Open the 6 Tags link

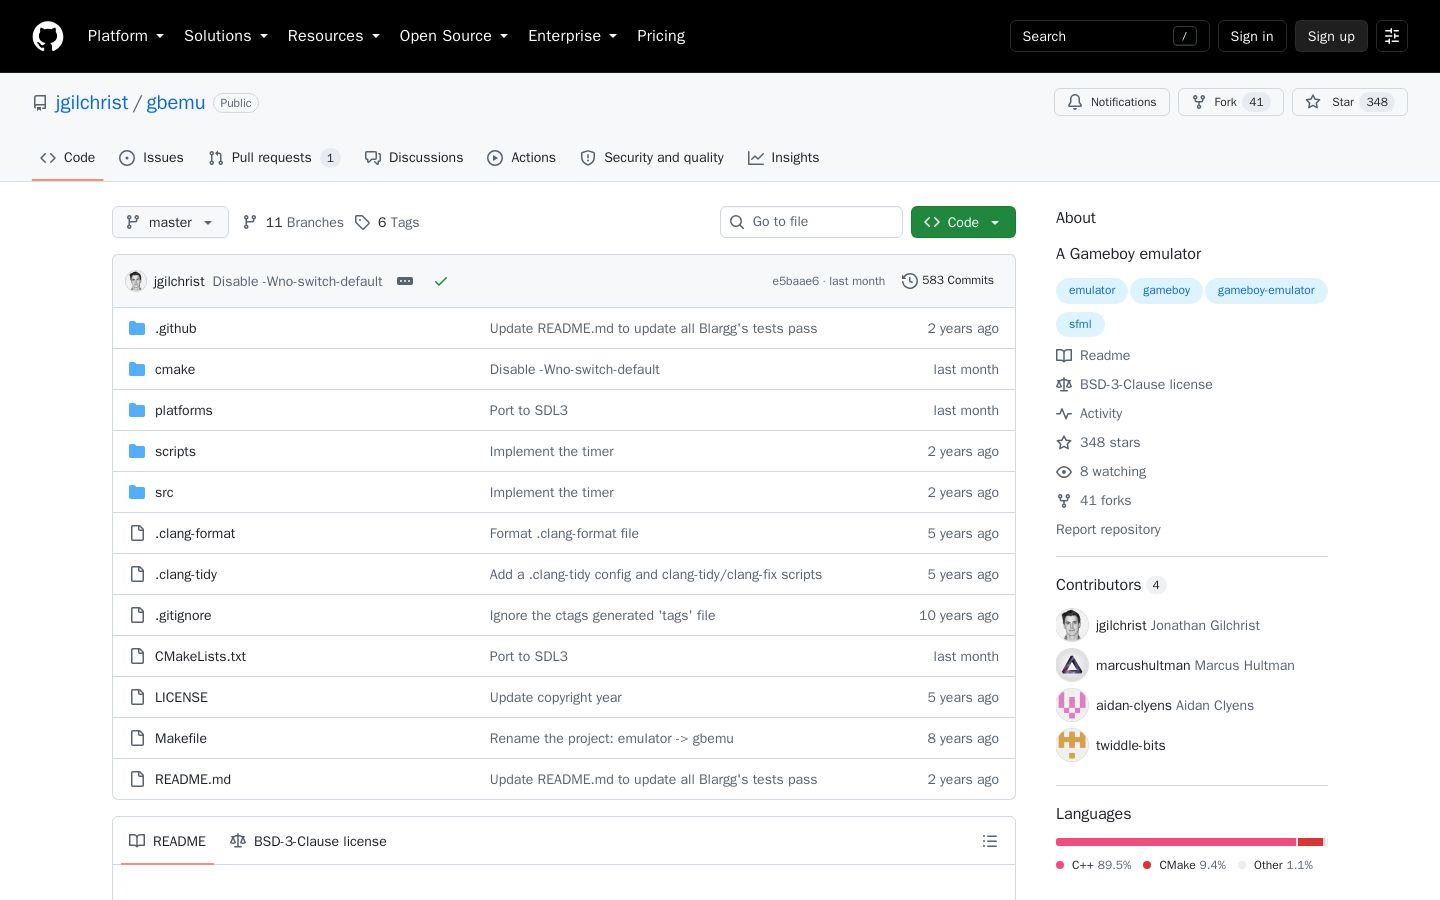387,222
